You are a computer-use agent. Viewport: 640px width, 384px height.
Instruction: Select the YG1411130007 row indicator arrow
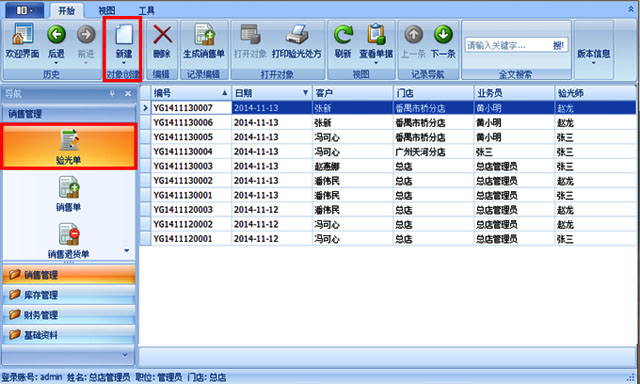145,108
